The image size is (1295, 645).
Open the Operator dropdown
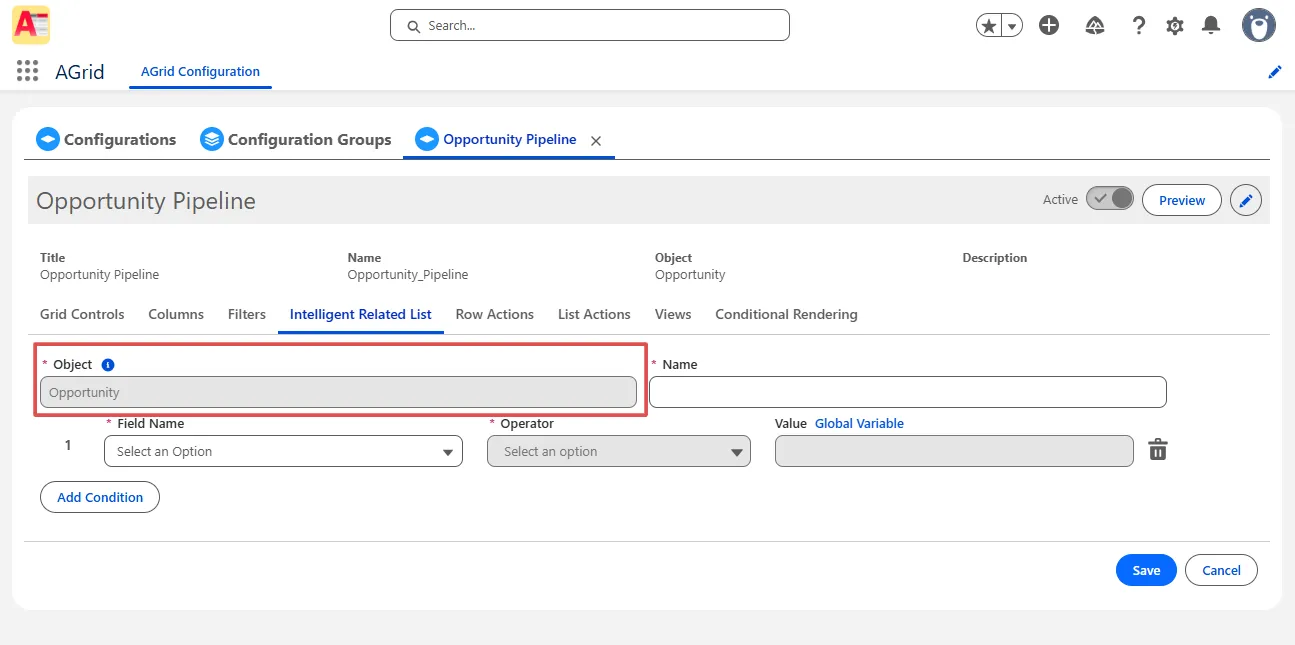coord(618,452)
